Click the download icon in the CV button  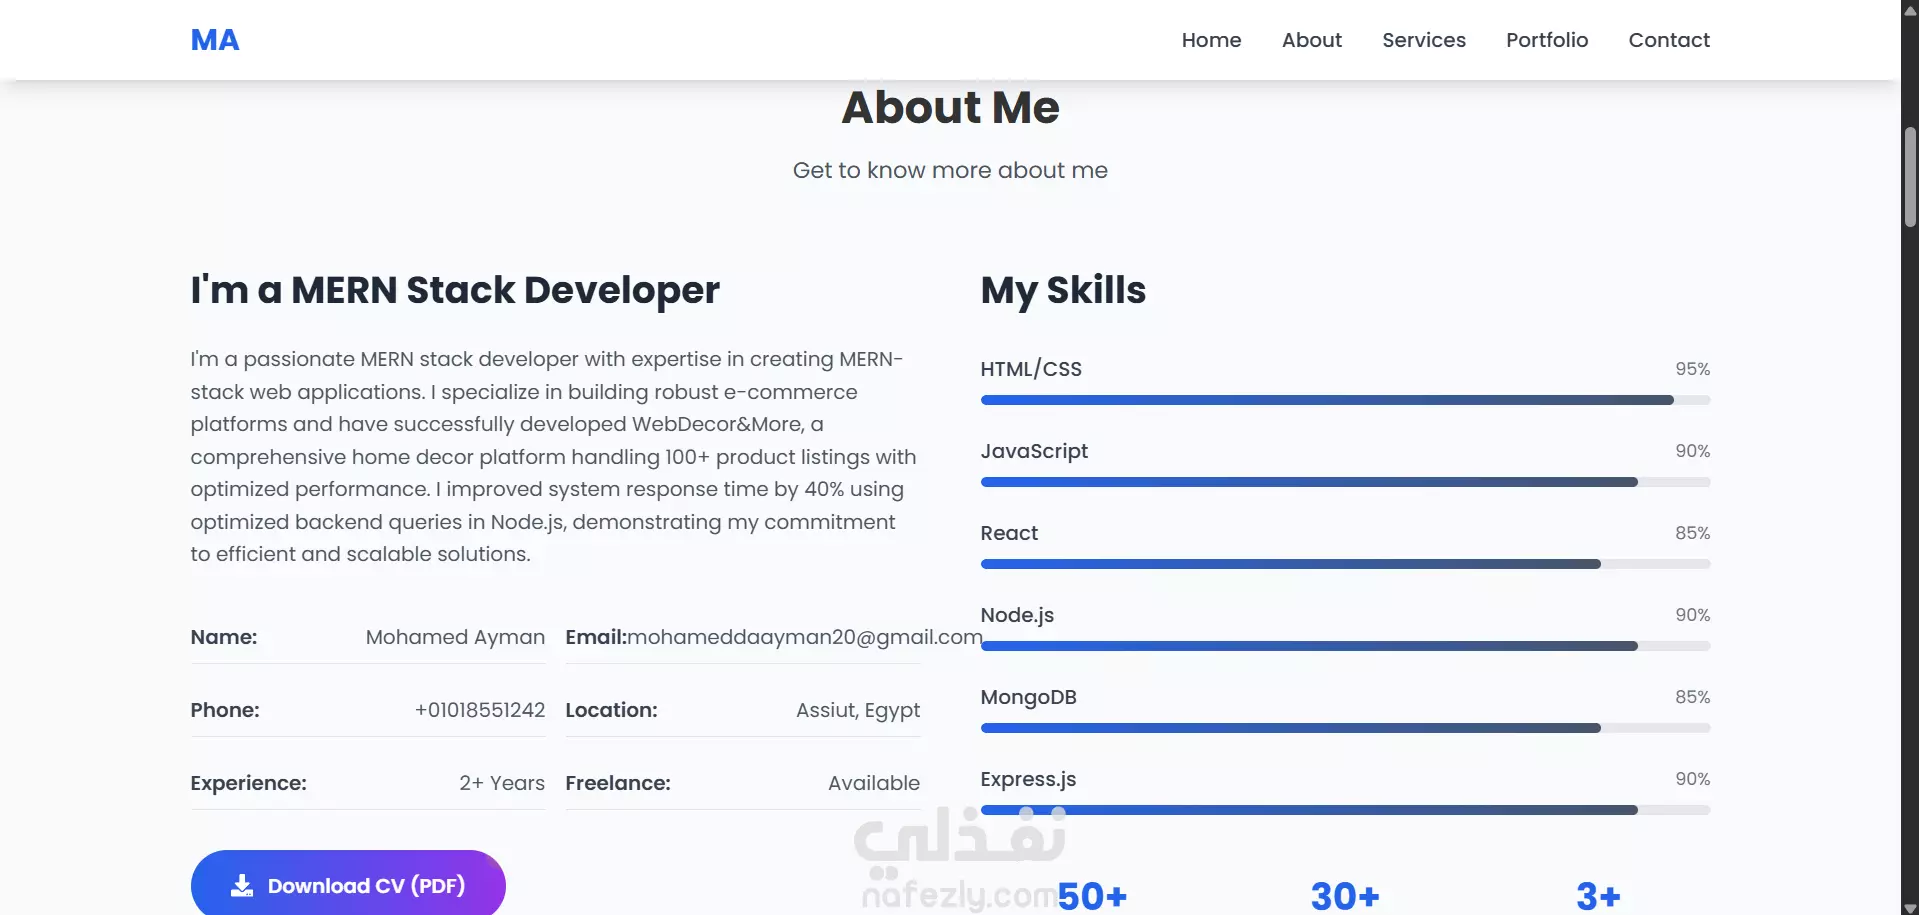pos(242,885)
